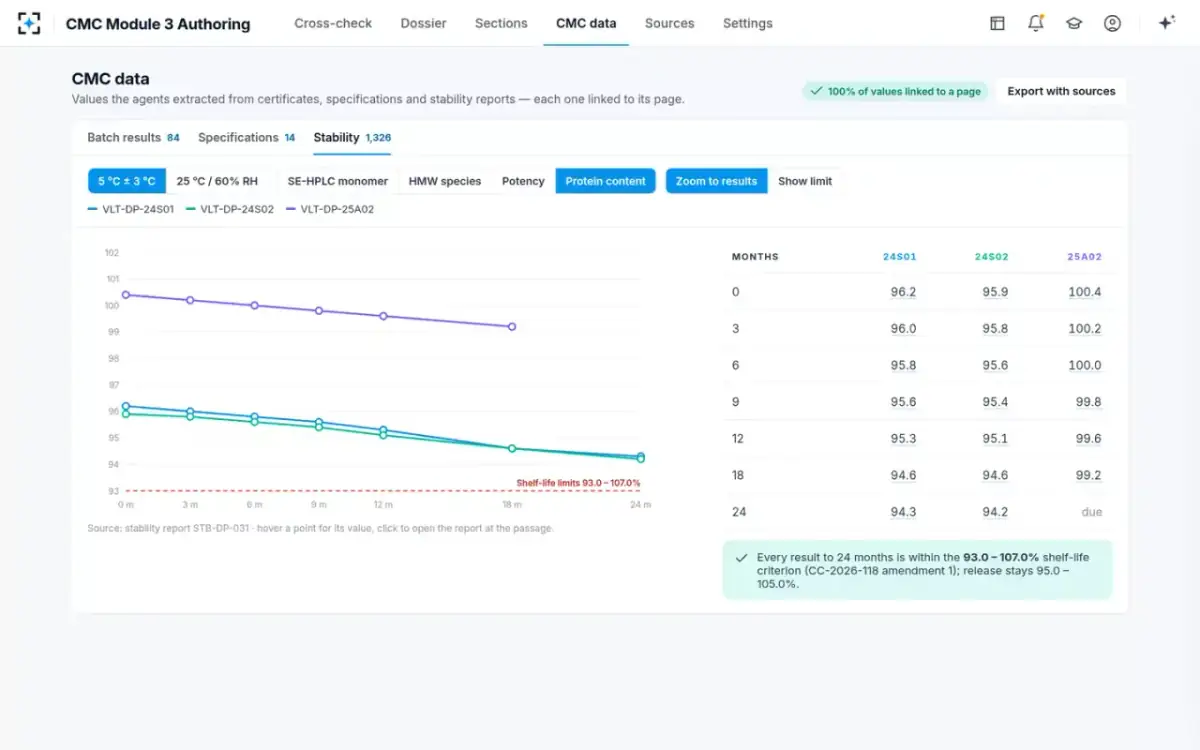The width and height of the screenshot is (1200, 750).
Task: Open source for value 99.8
Action: point(1088,402)
